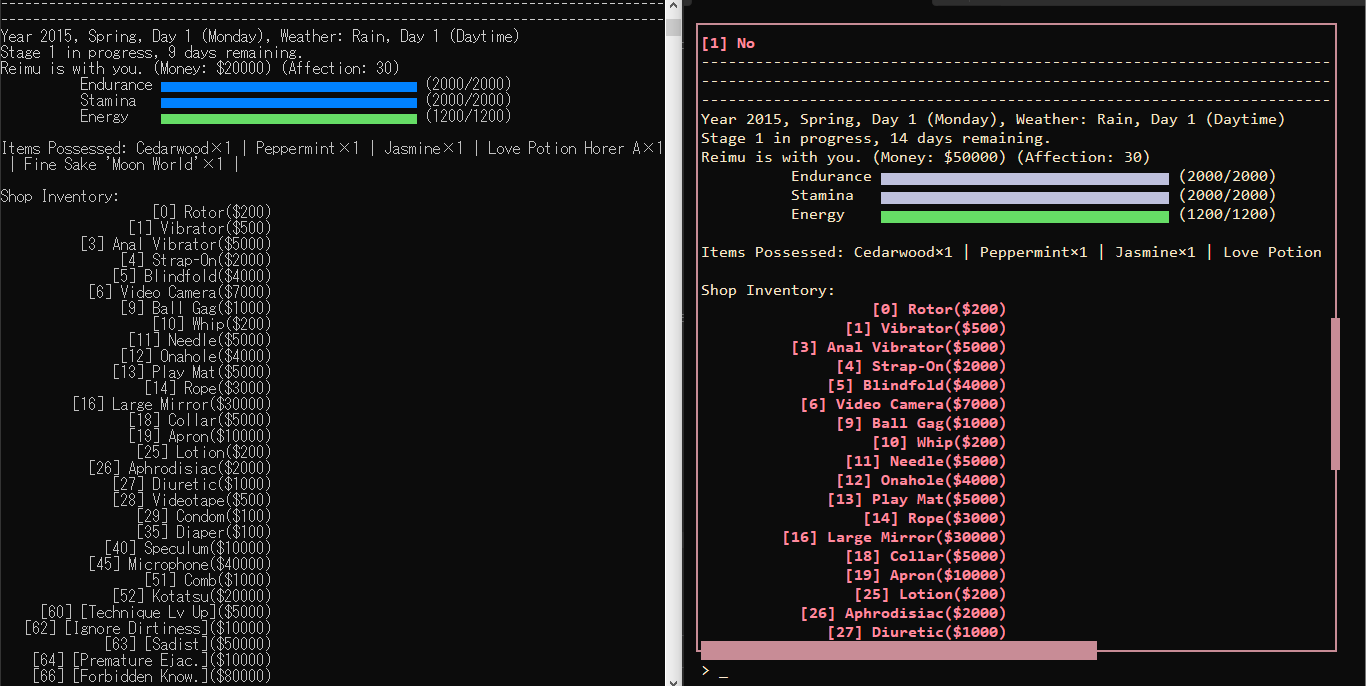
Task: Buy [0] Rotor in the pink window
Action: [939, 309]
